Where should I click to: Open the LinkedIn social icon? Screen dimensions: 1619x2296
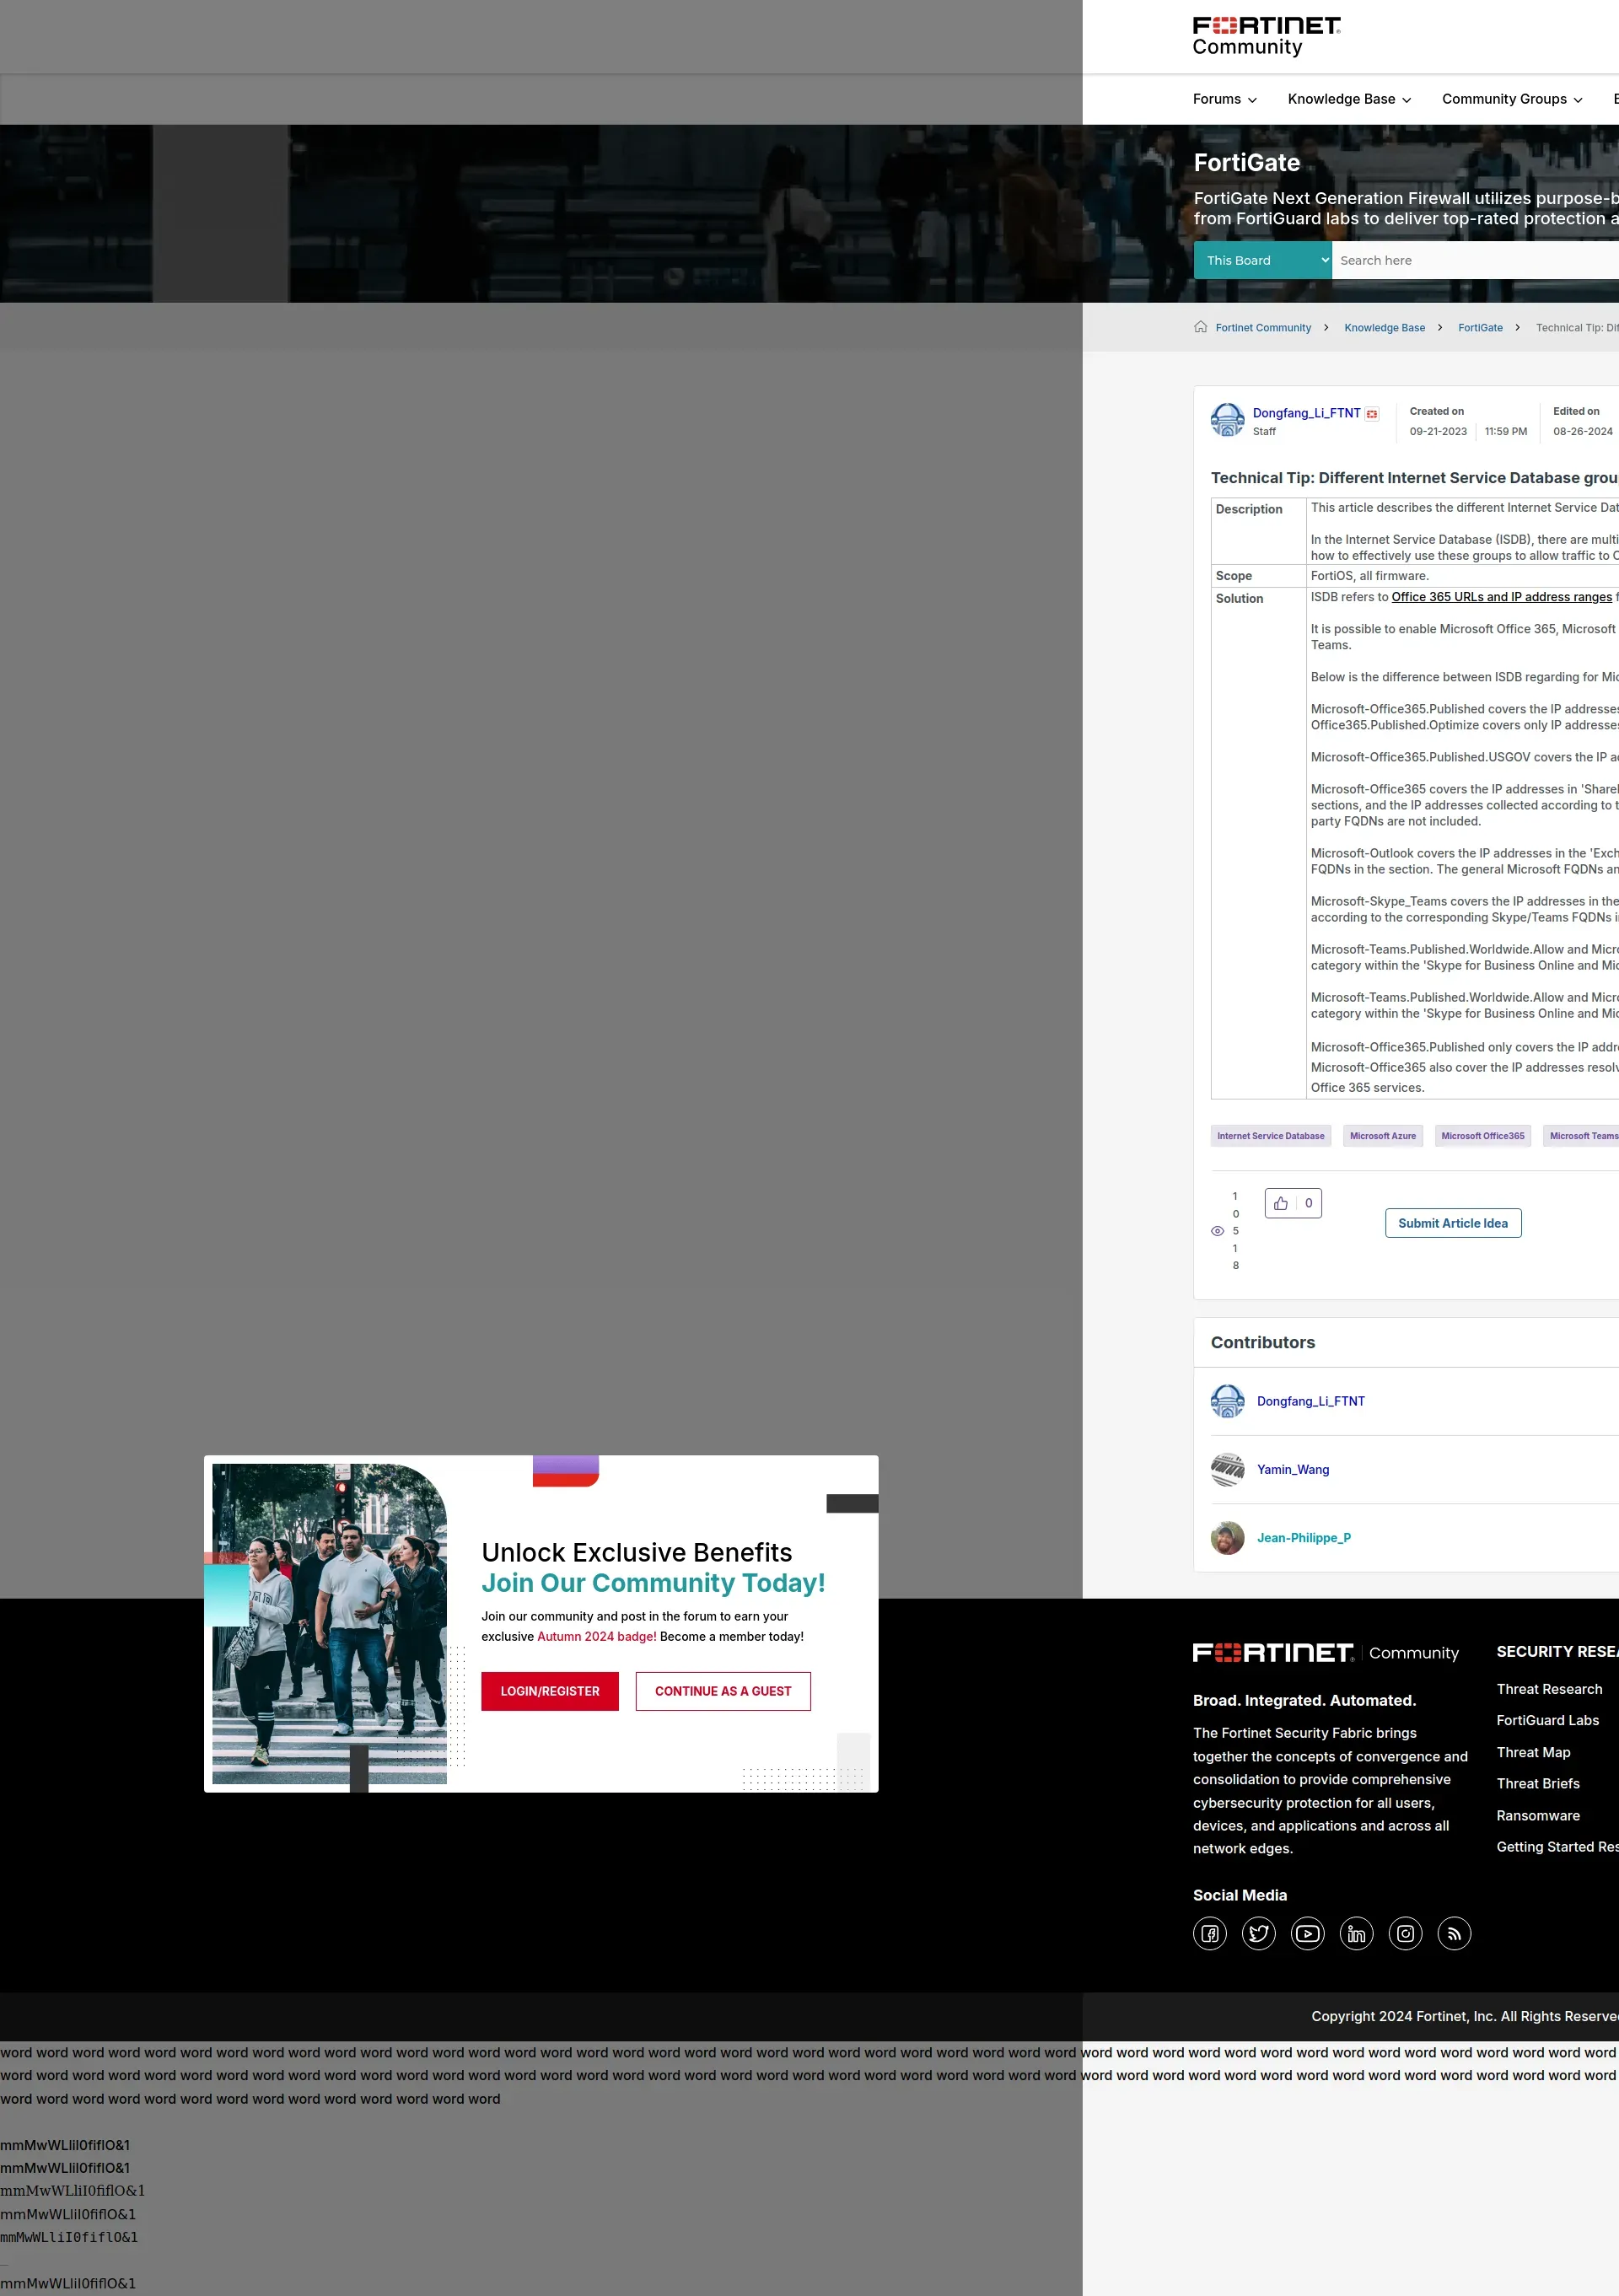tap(1356, 1933)
